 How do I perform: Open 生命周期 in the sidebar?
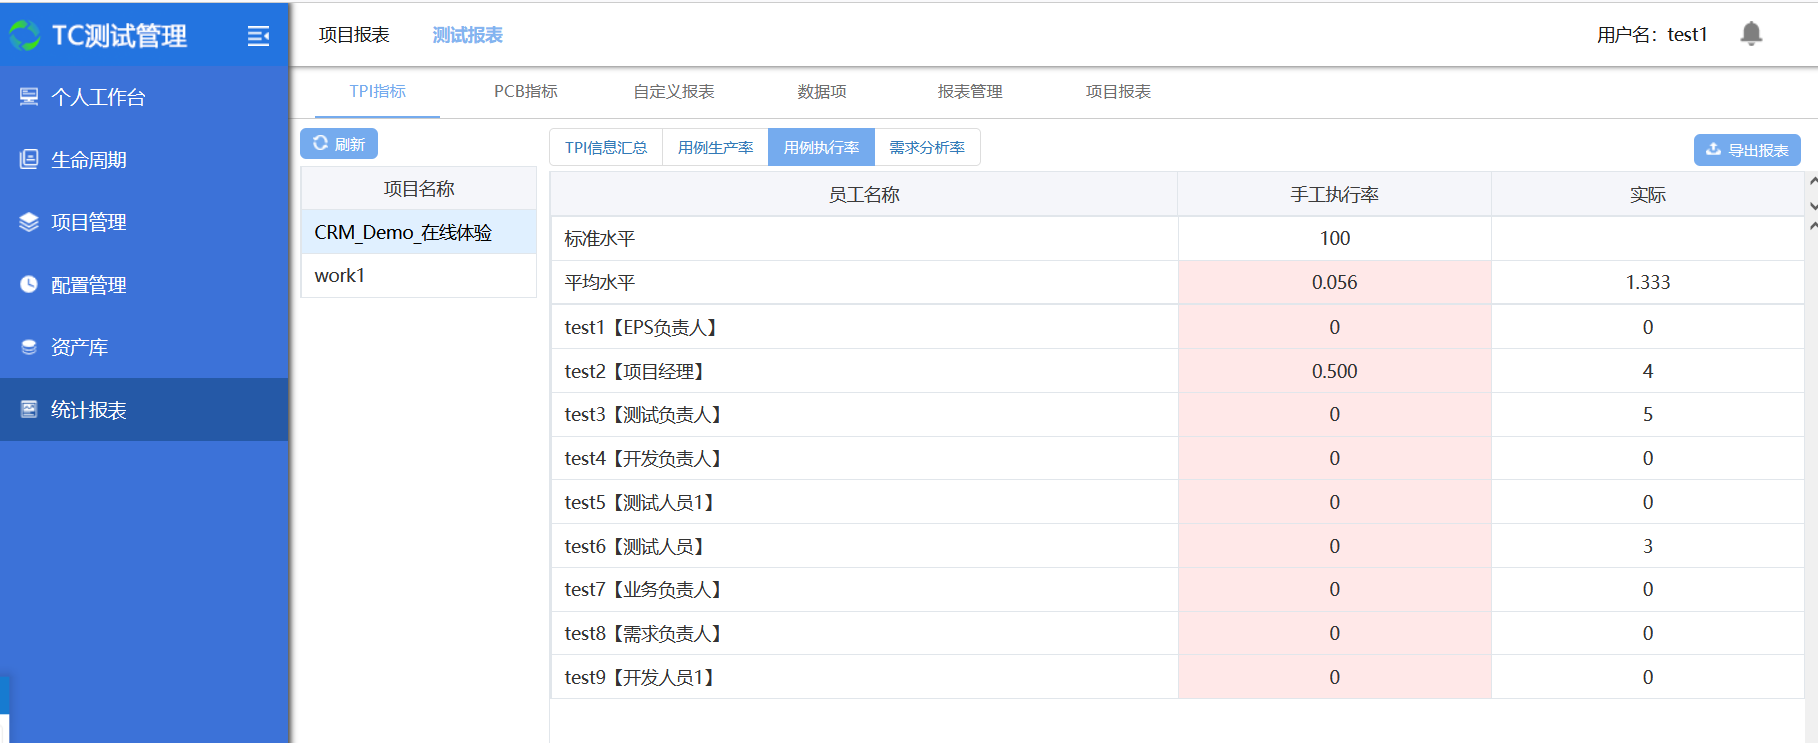pyautogui.click(x=88, y=160)
